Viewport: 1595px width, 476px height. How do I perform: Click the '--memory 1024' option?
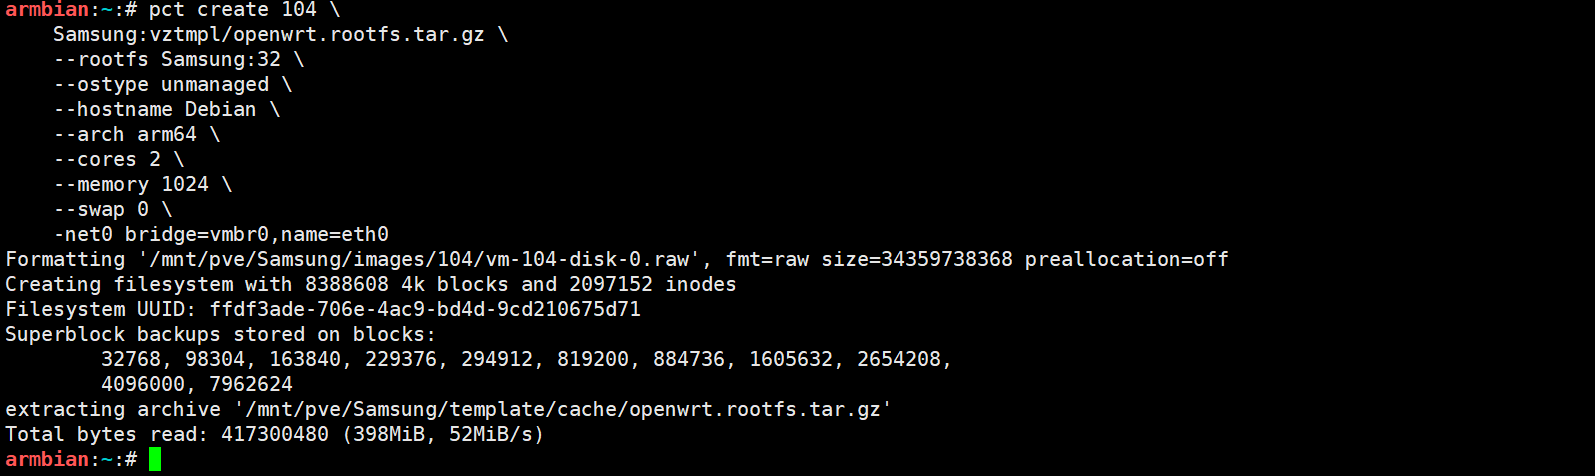pos(131,185)
